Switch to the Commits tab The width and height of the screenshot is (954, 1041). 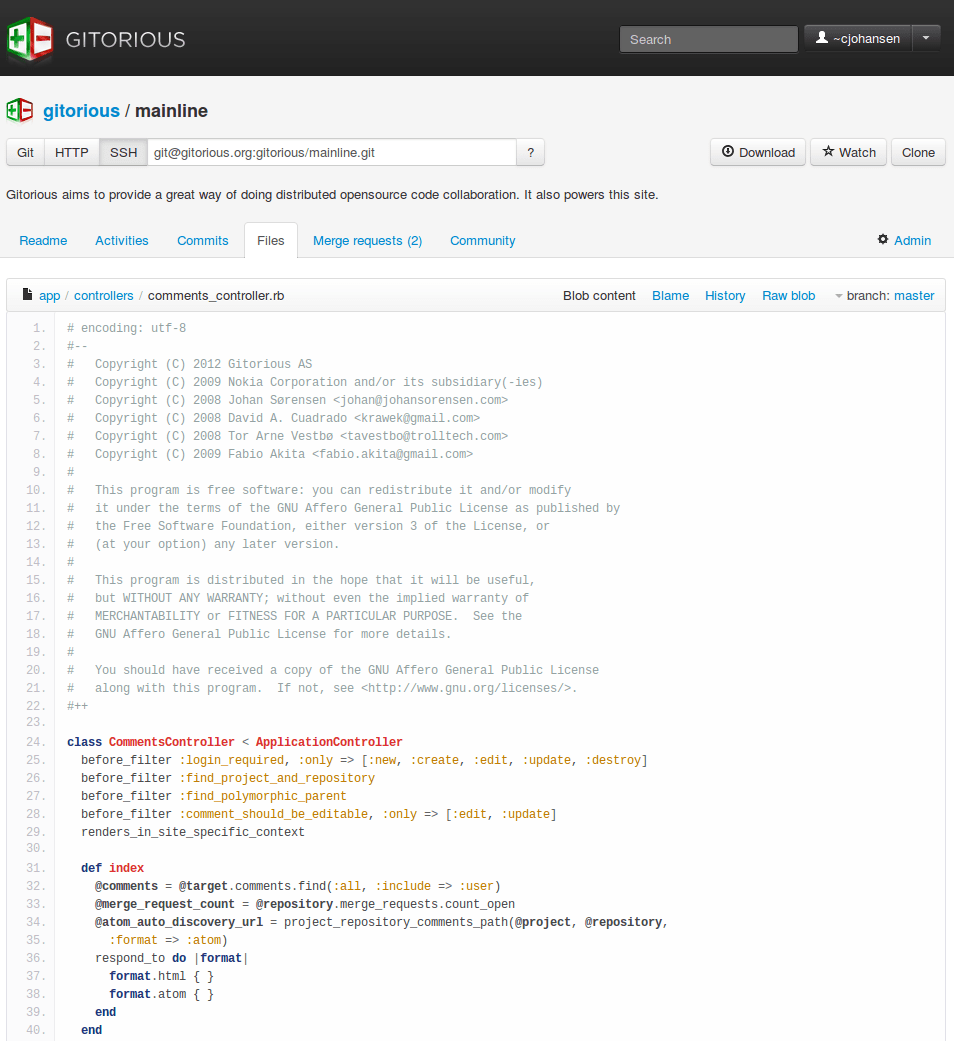[x=202, y=240]
